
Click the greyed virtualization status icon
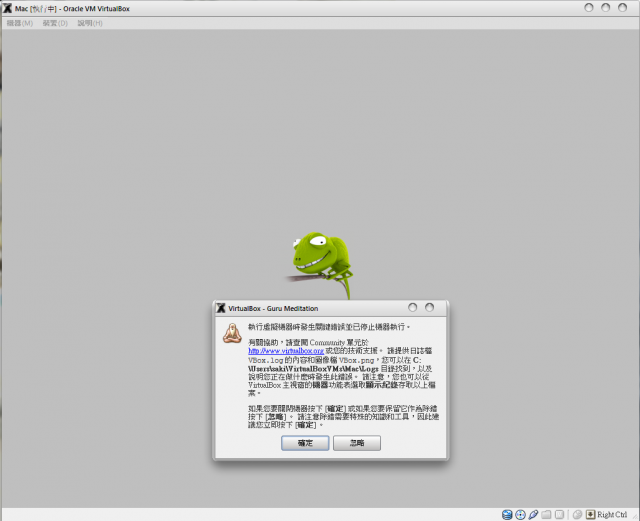click(x=560, y=514)
